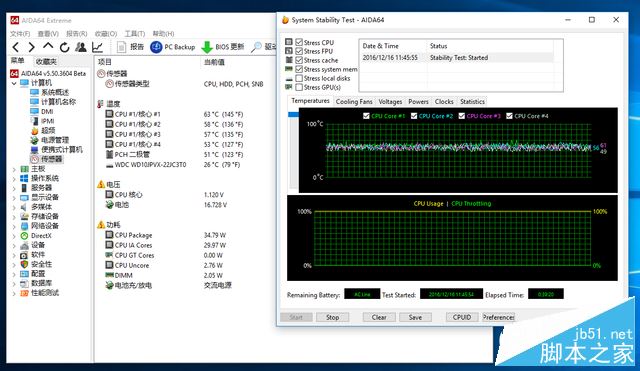640x371 pixels.
Task: Click the Clear button
Action: tap(379, 317)
